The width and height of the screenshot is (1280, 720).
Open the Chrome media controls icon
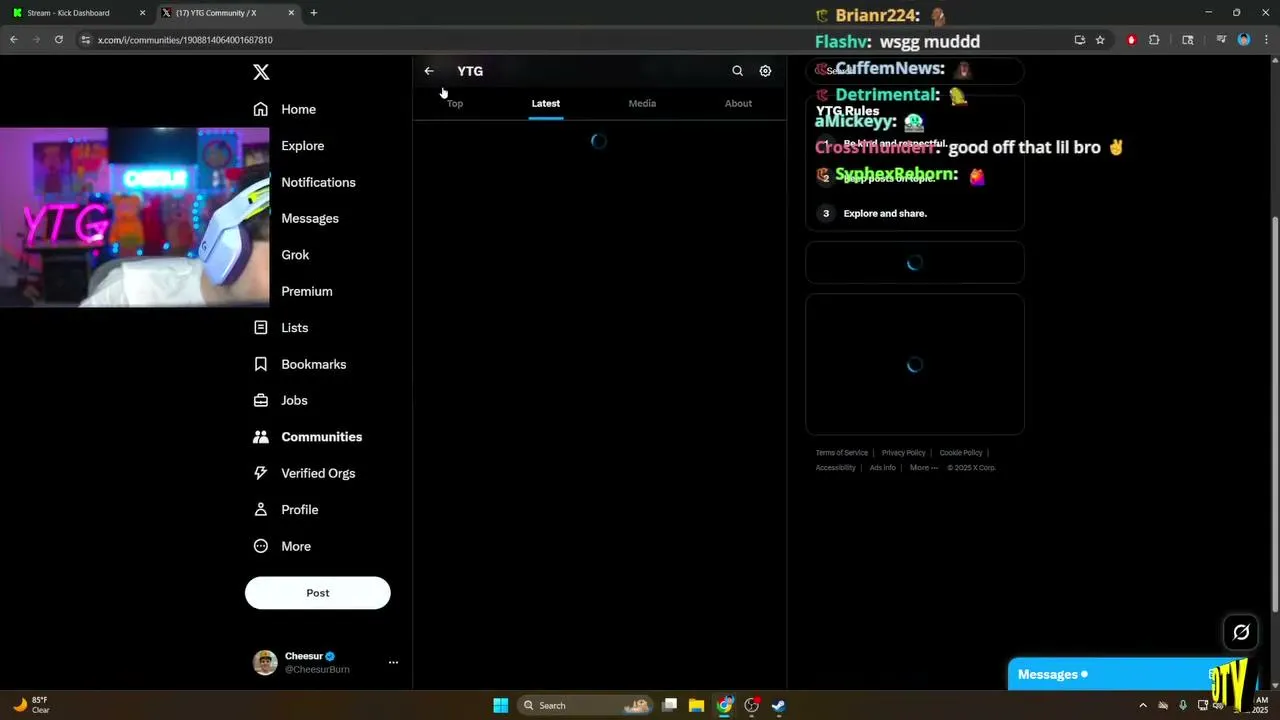coord(1221,40)
